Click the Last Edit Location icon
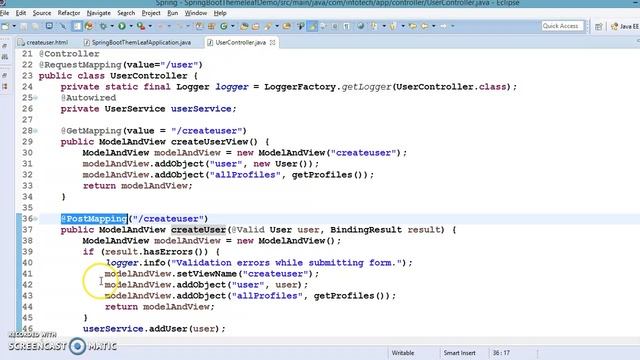Viewport: 640px width, 360px height. tap(412, 26)
